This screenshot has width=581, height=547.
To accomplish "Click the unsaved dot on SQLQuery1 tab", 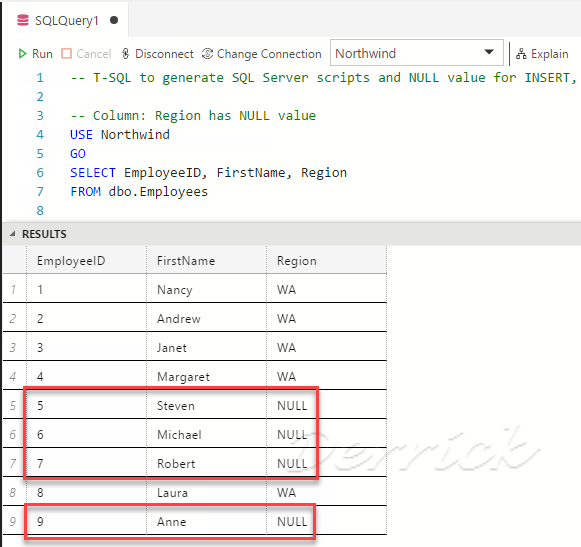I will point(114,20).
